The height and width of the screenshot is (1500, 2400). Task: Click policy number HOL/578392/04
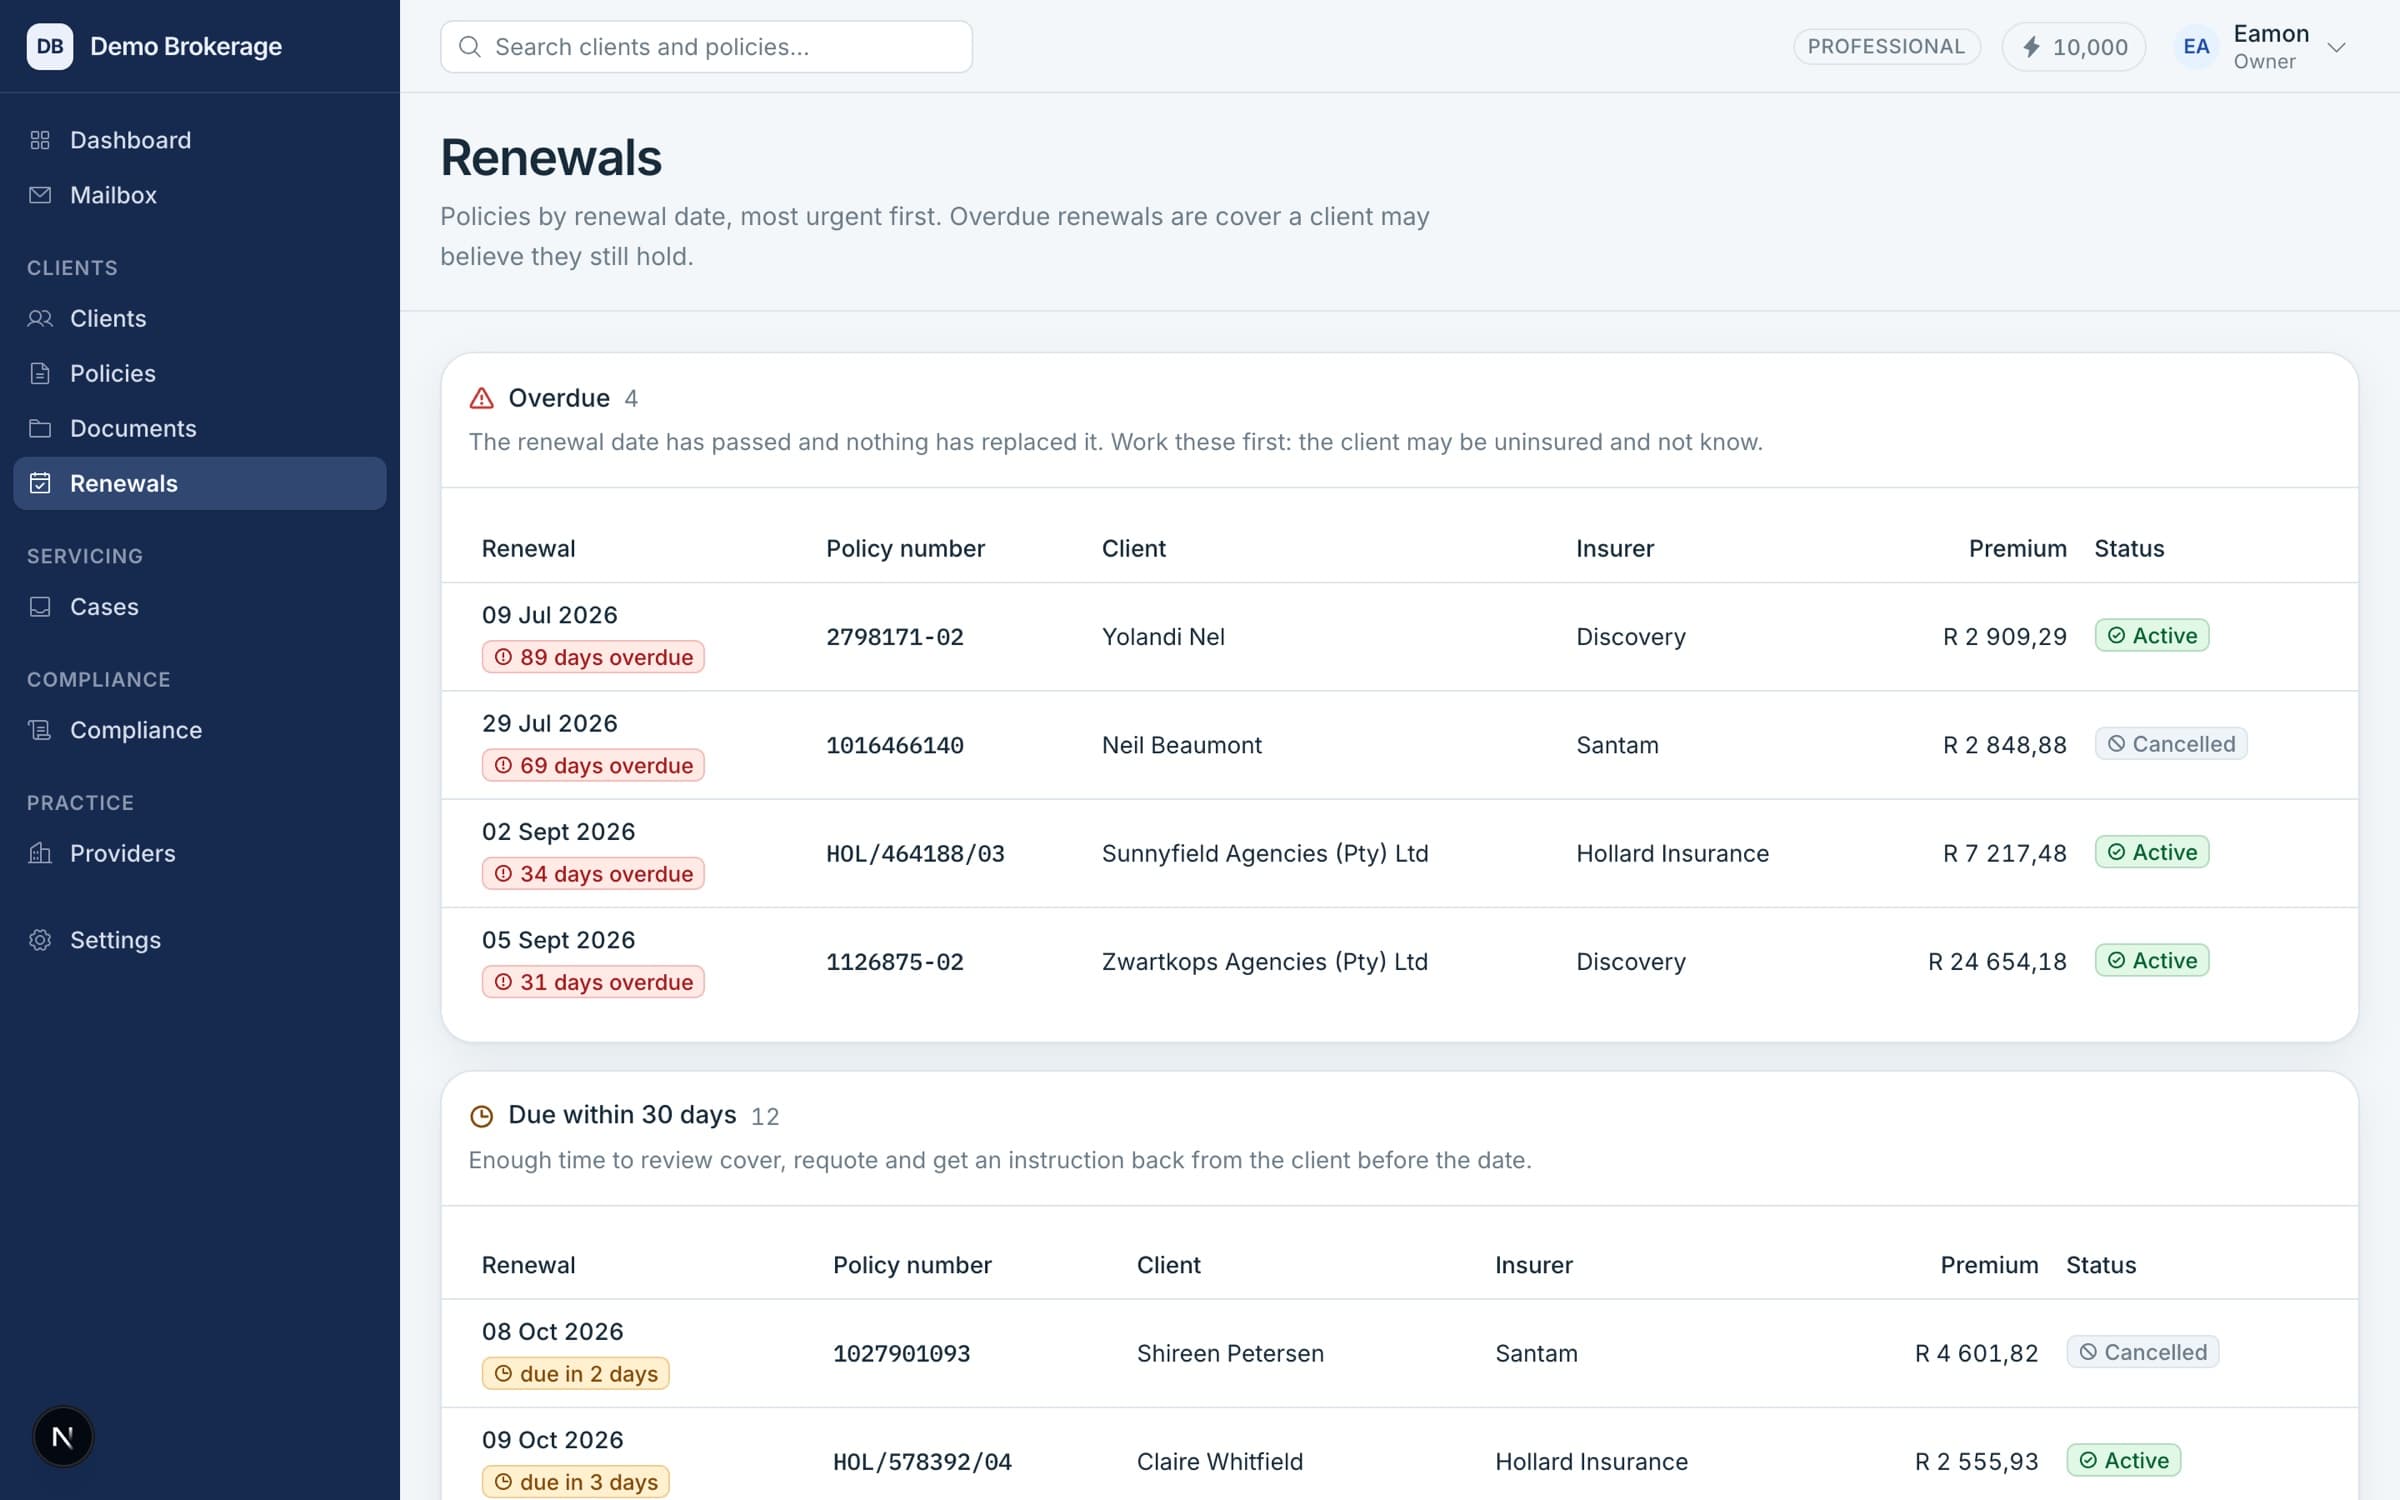pos(922,1462)
